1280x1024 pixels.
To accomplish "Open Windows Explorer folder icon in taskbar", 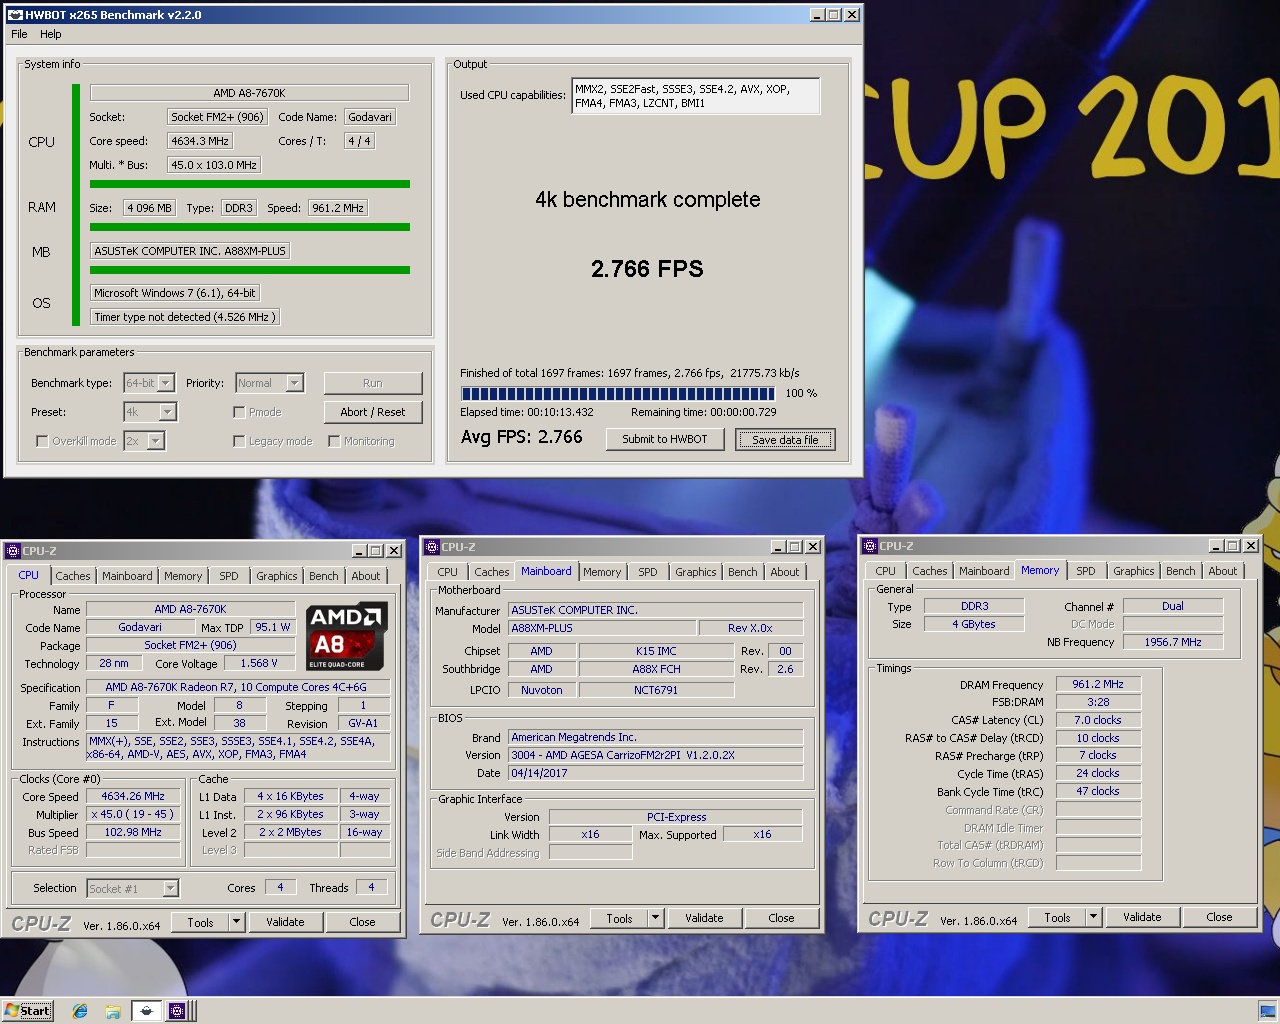I will coord(113,1011).
